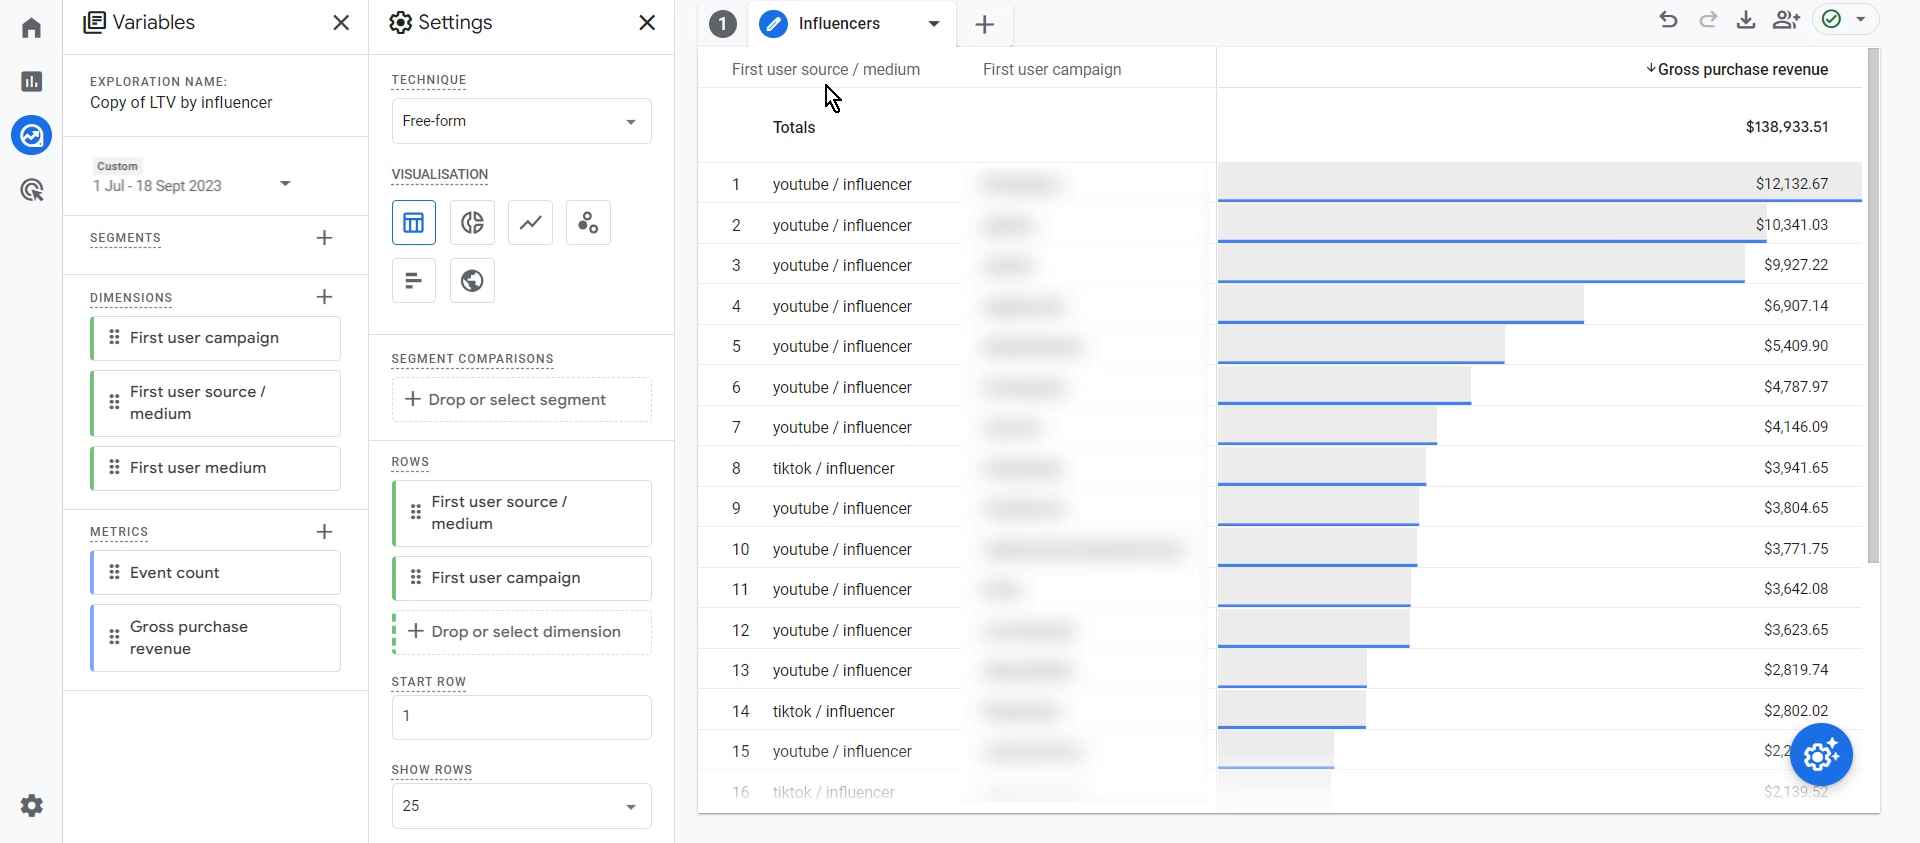Open the Influencers tab dropdown arrow
Image resolution: width=1920 pixels, height=843 pixels.
(x=934, y=24)
